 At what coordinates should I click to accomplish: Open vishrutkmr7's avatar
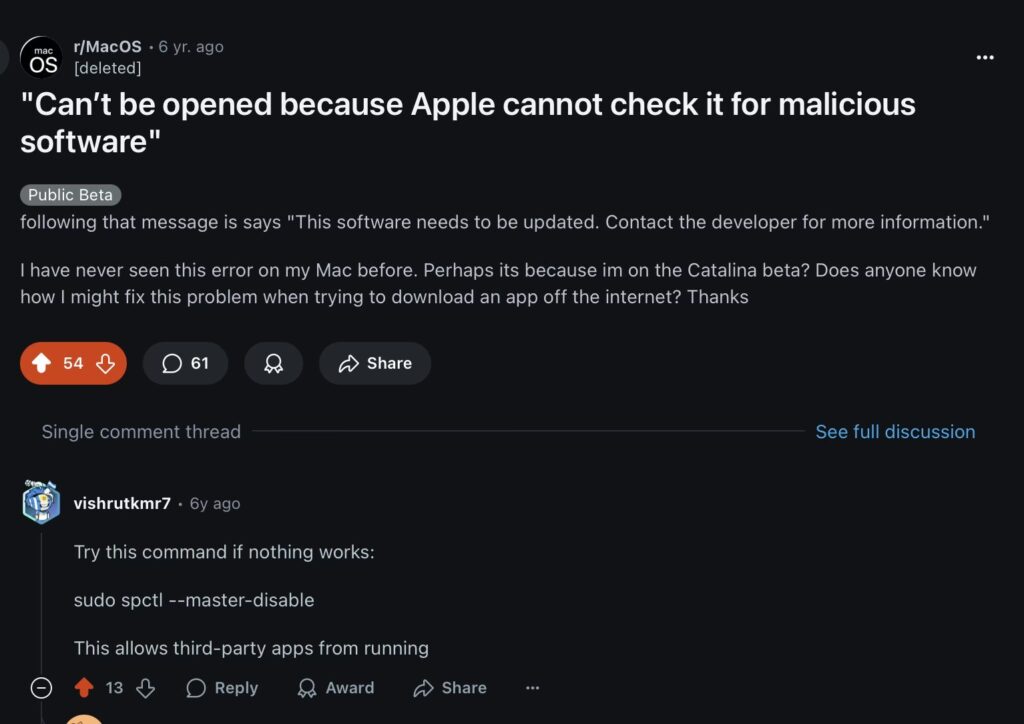click(x=41, y=502)
